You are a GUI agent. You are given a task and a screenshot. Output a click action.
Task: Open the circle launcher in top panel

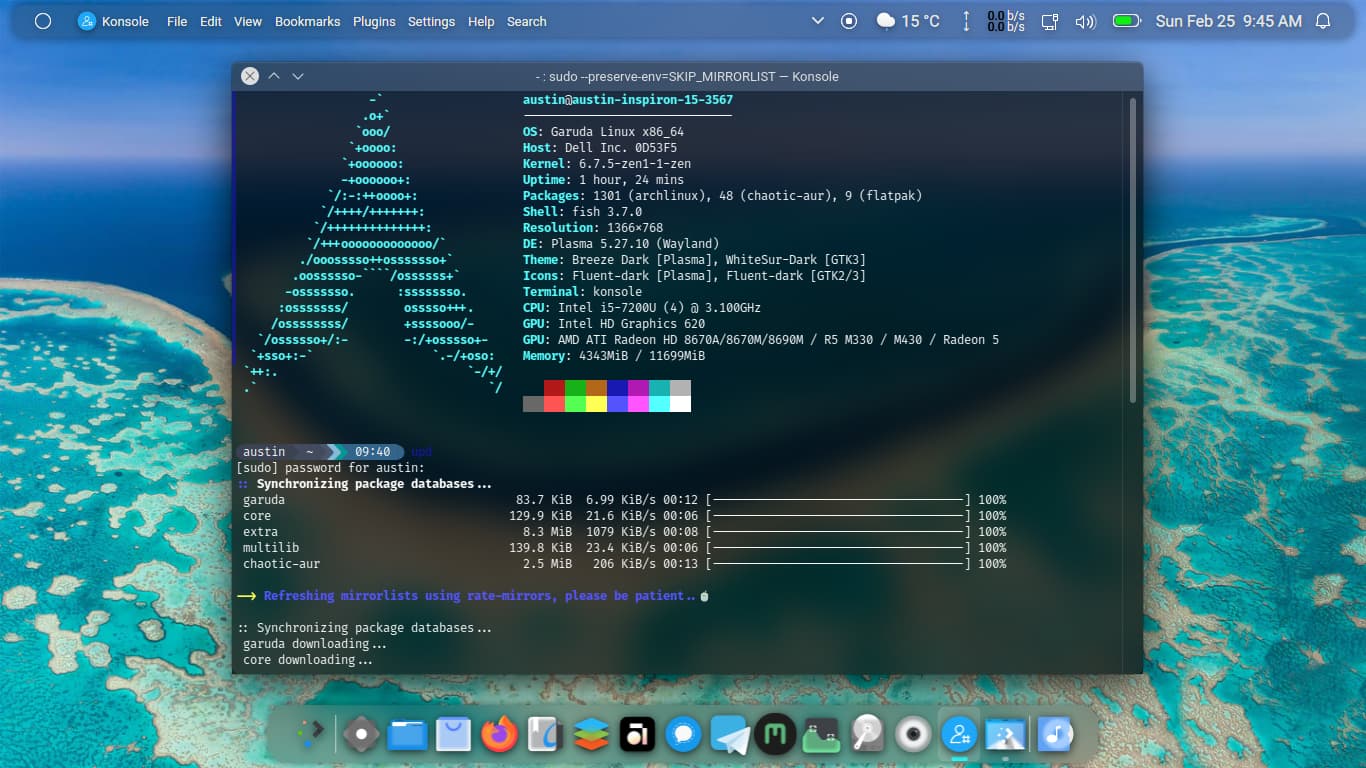(x=43, y=21)
